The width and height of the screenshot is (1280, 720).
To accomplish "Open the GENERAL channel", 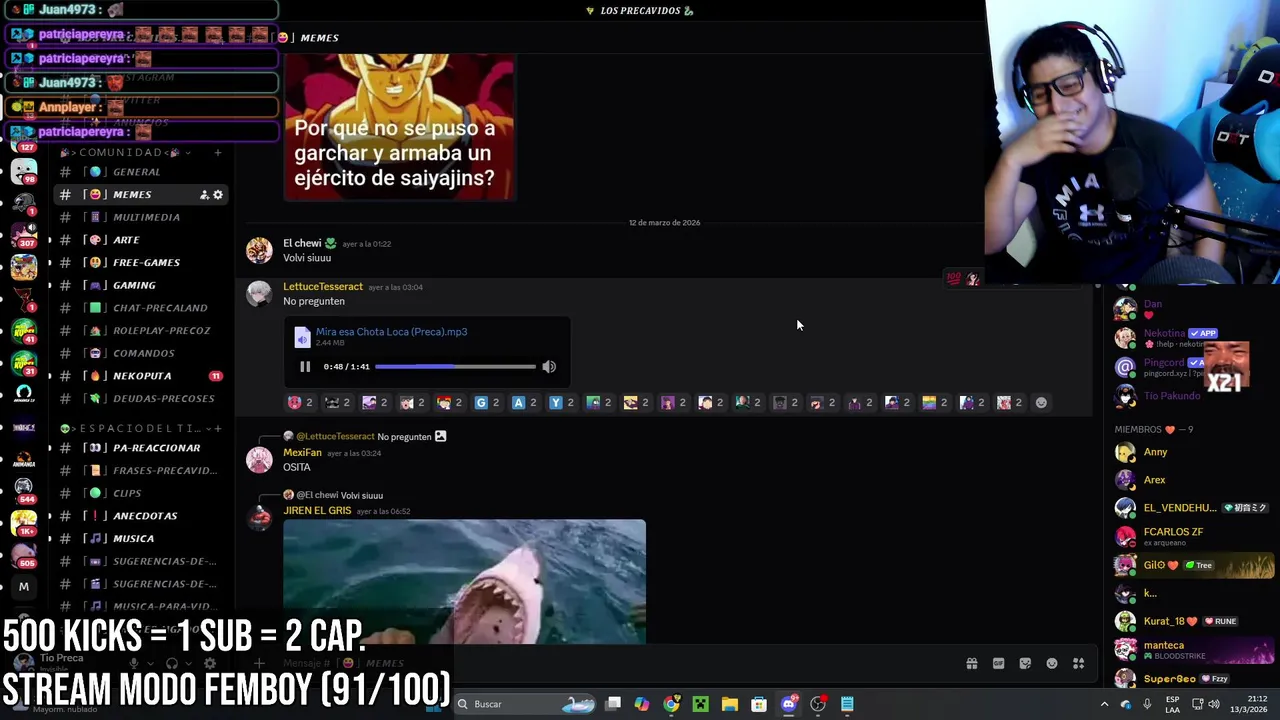I will [x=141, y=172].
